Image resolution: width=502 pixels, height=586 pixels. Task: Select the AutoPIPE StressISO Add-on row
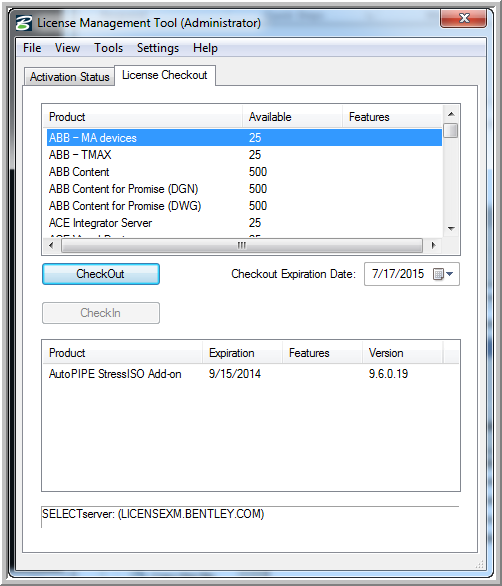(x=250, y=374)
